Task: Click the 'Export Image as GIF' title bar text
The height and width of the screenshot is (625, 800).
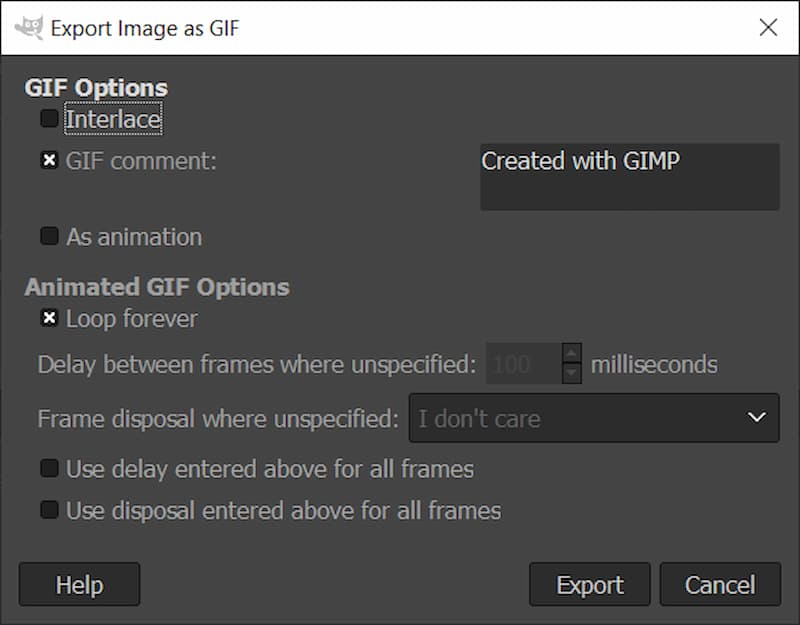Action: (145, 28)
